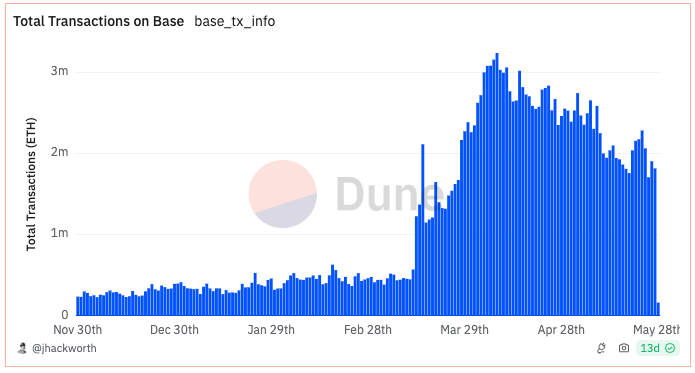Click the short last bar at chart end

[658, 309]
